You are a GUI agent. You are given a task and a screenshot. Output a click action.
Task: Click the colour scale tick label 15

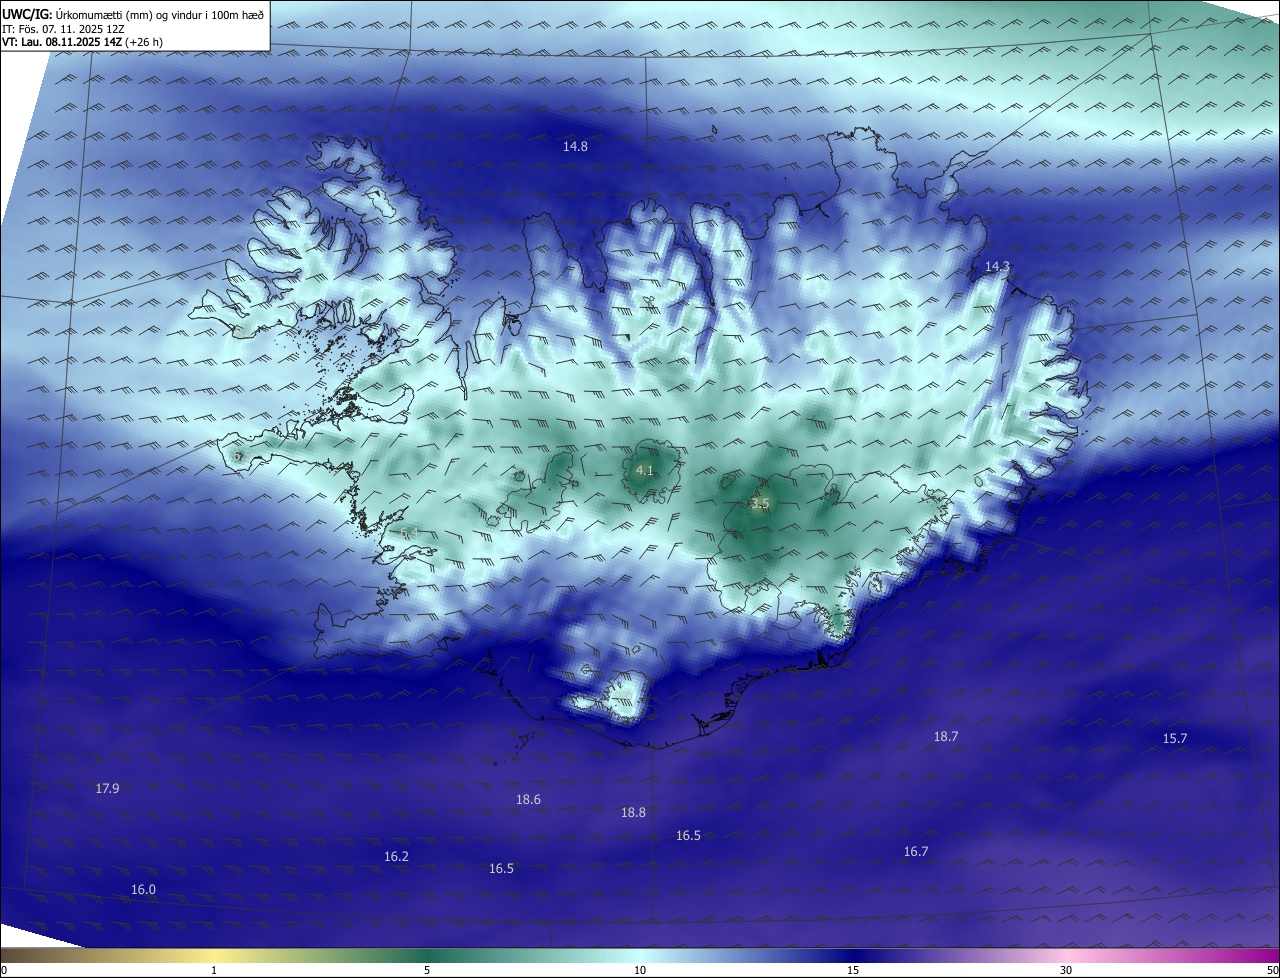(x=853, y=970)
